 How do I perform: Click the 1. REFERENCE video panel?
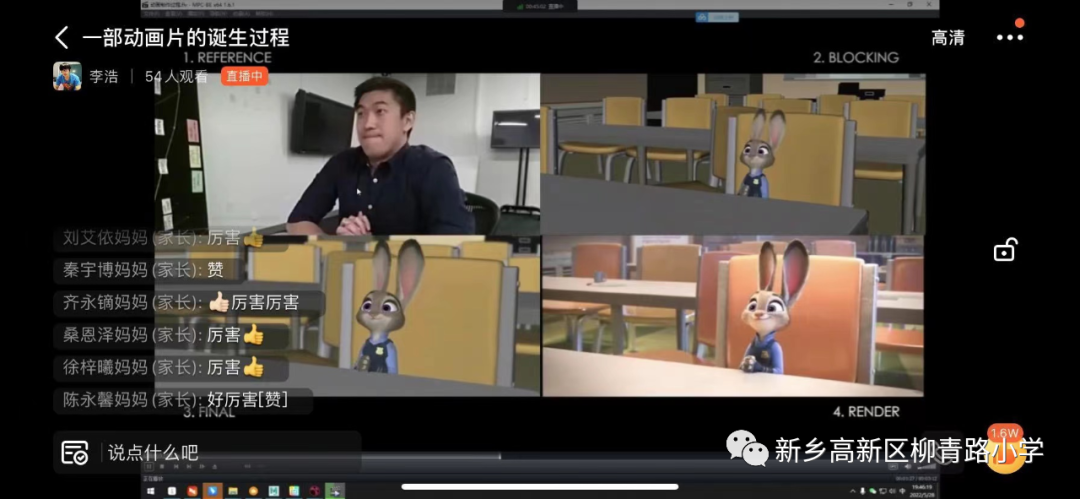(x=347, y=154)
